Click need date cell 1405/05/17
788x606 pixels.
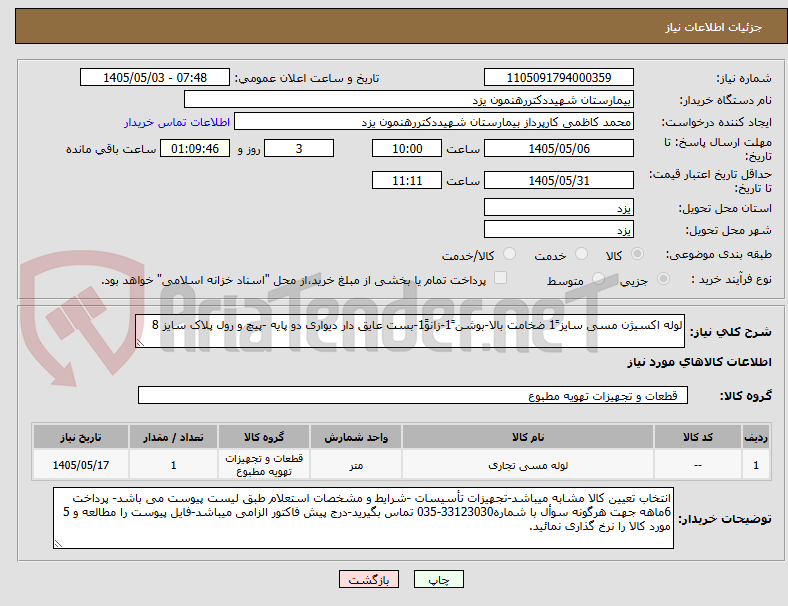pos(81,465)
